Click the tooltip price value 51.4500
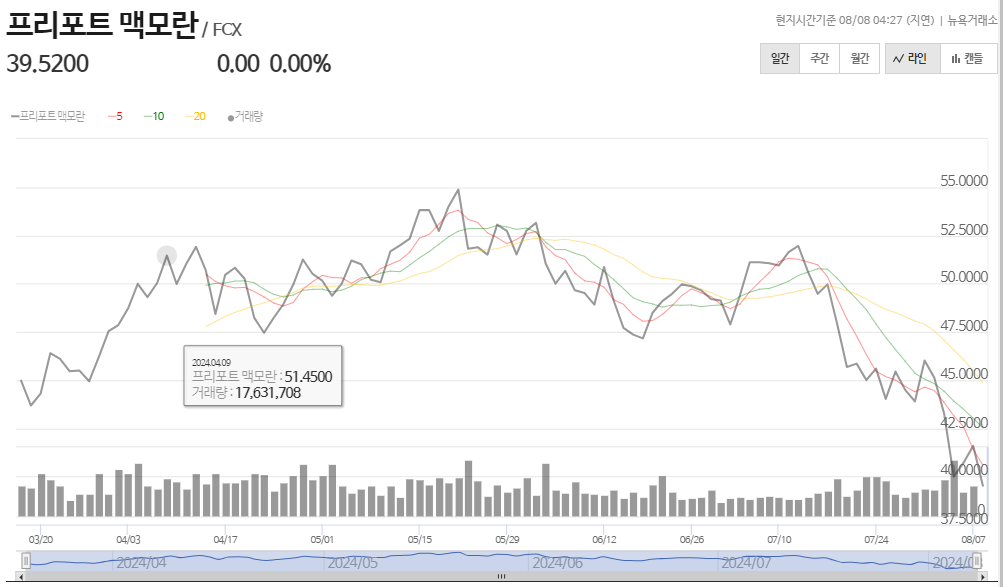1003x587 pixels. [308, 377]
